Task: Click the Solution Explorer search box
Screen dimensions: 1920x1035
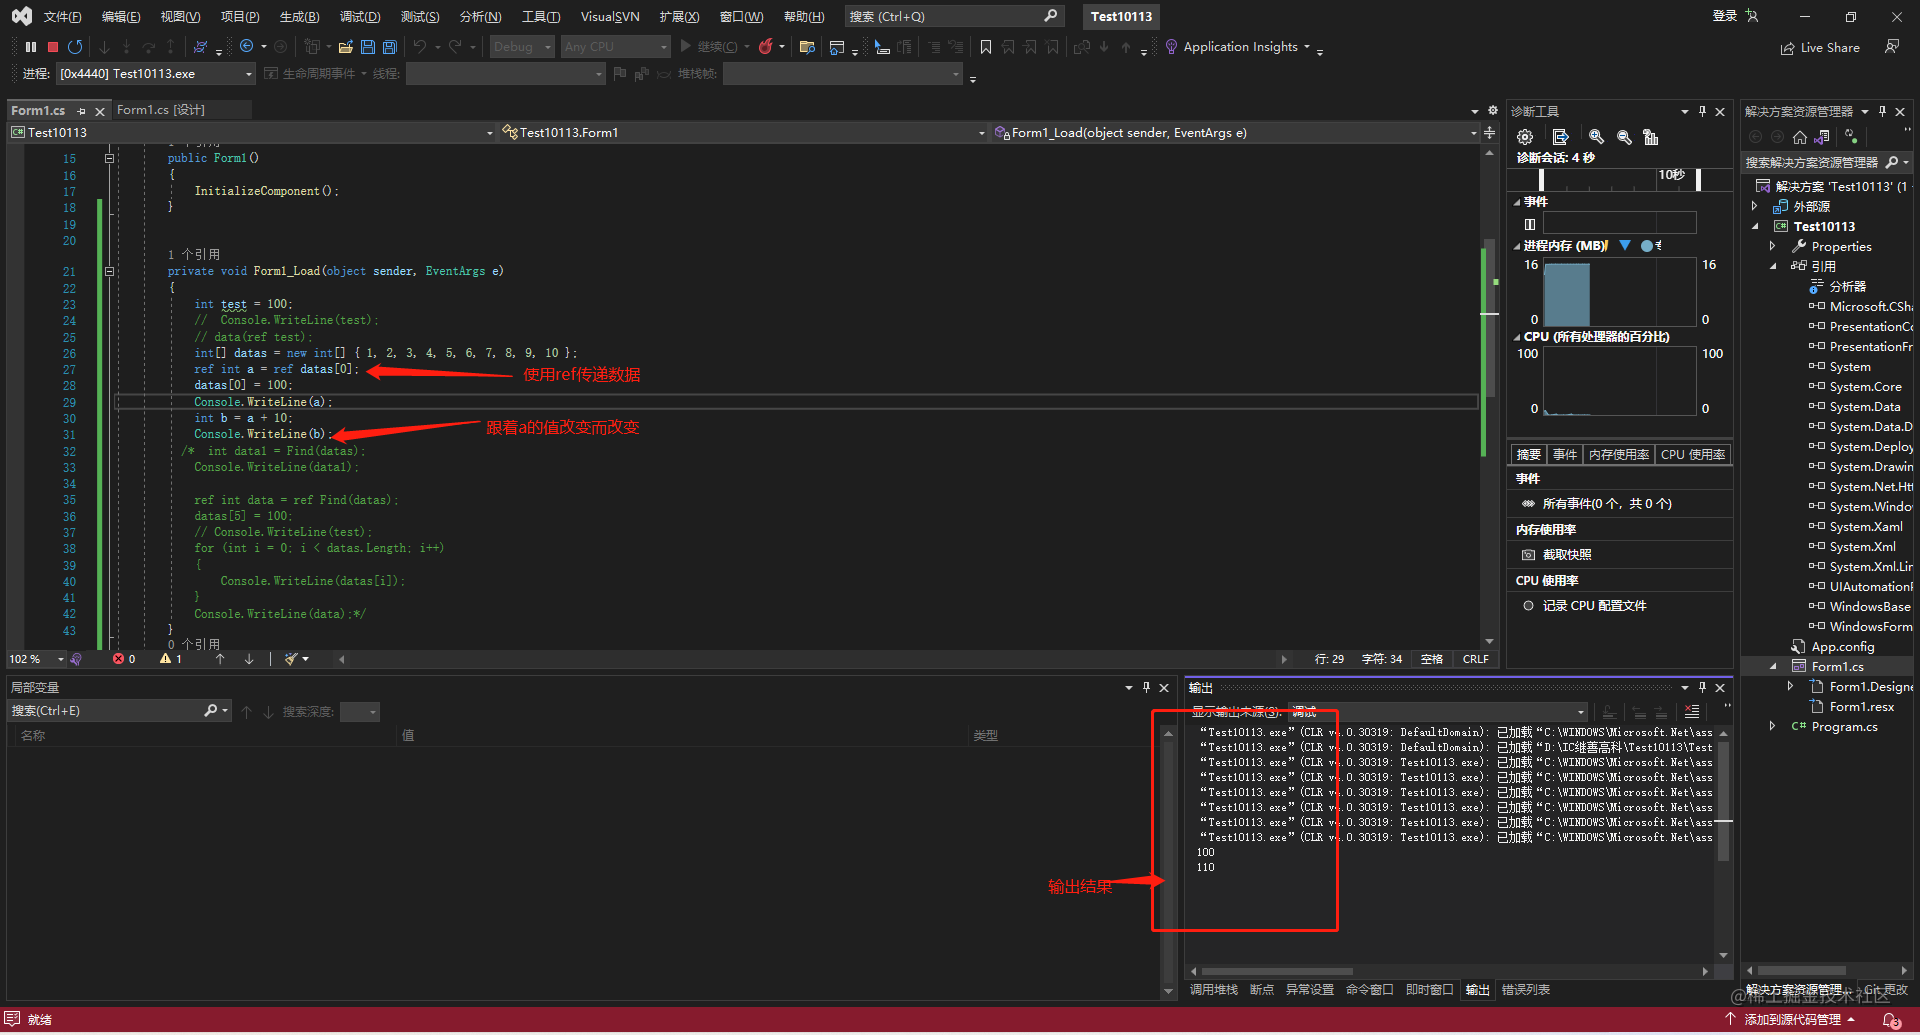Action: (x=1820, y=161)
